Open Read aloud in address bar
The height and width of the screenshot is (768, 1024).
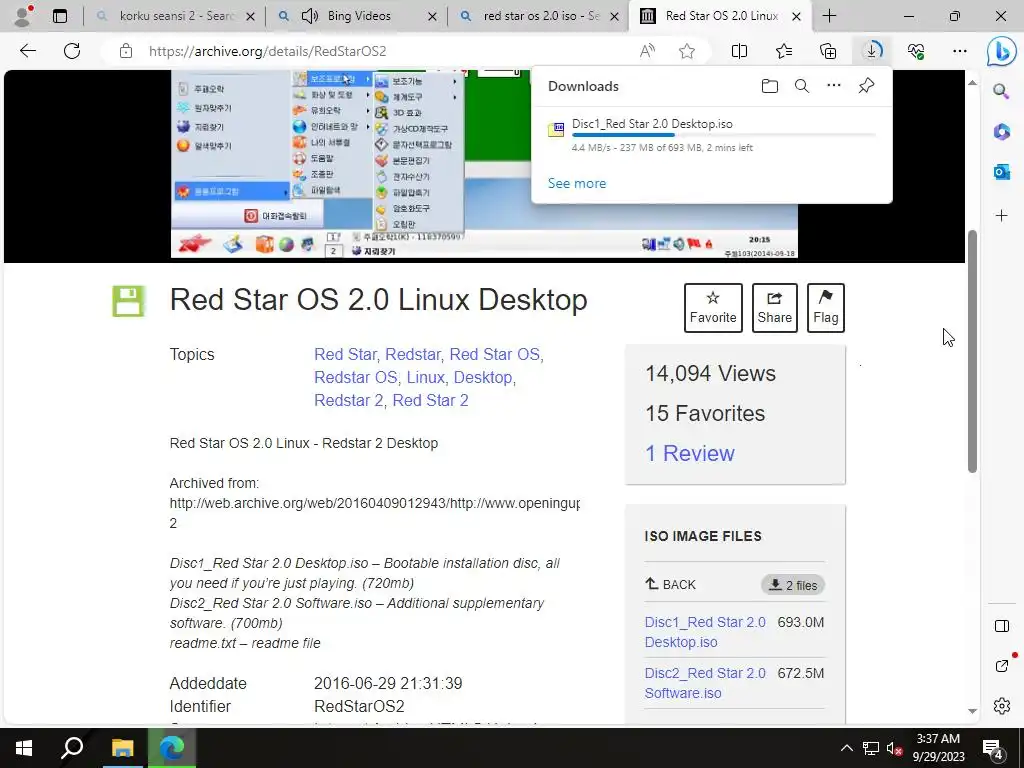click(x=647, y=51)
